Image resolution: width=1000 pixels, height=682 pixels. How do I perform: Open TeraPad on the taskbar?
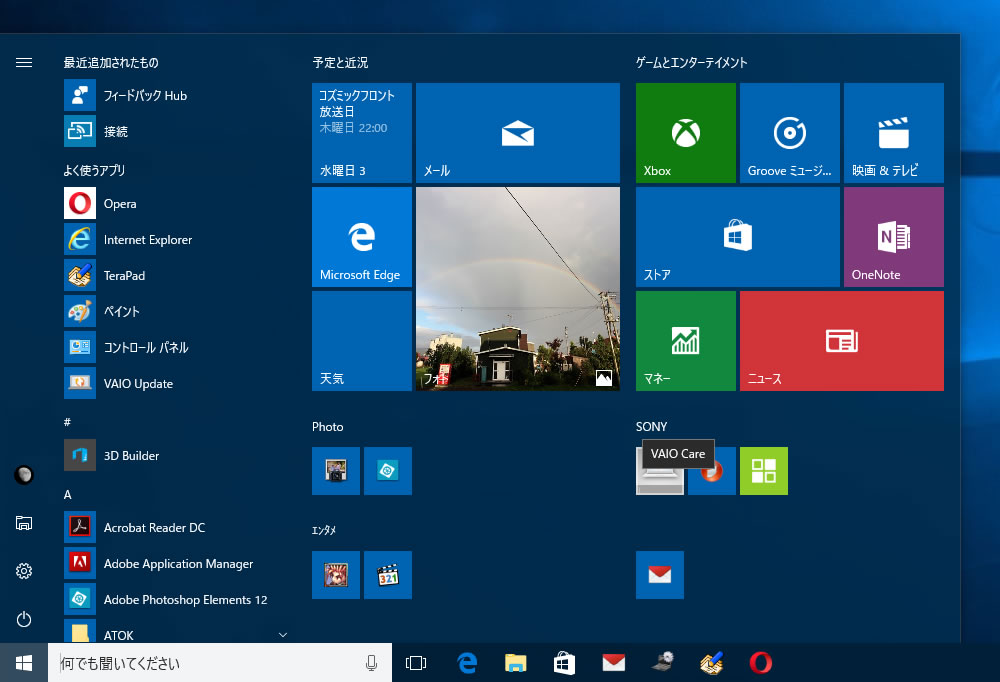(x=712, y=663)
